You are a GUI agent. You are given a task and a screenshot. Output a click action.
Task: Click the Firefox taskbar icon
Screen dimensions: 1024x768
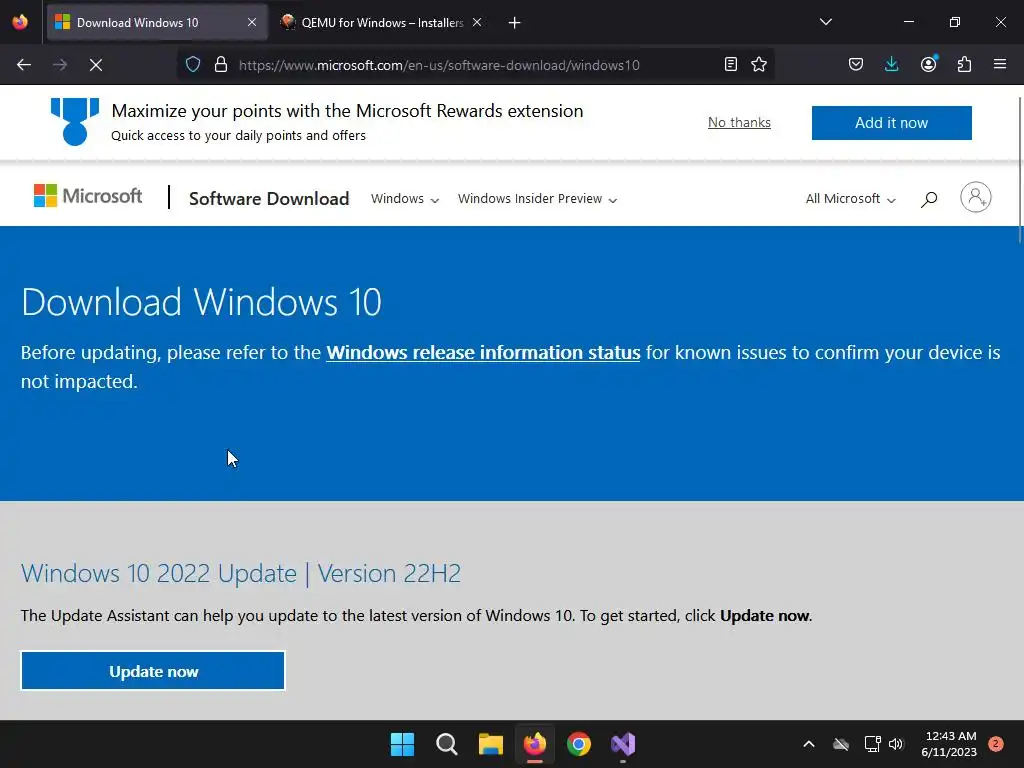tap(535, 744)
